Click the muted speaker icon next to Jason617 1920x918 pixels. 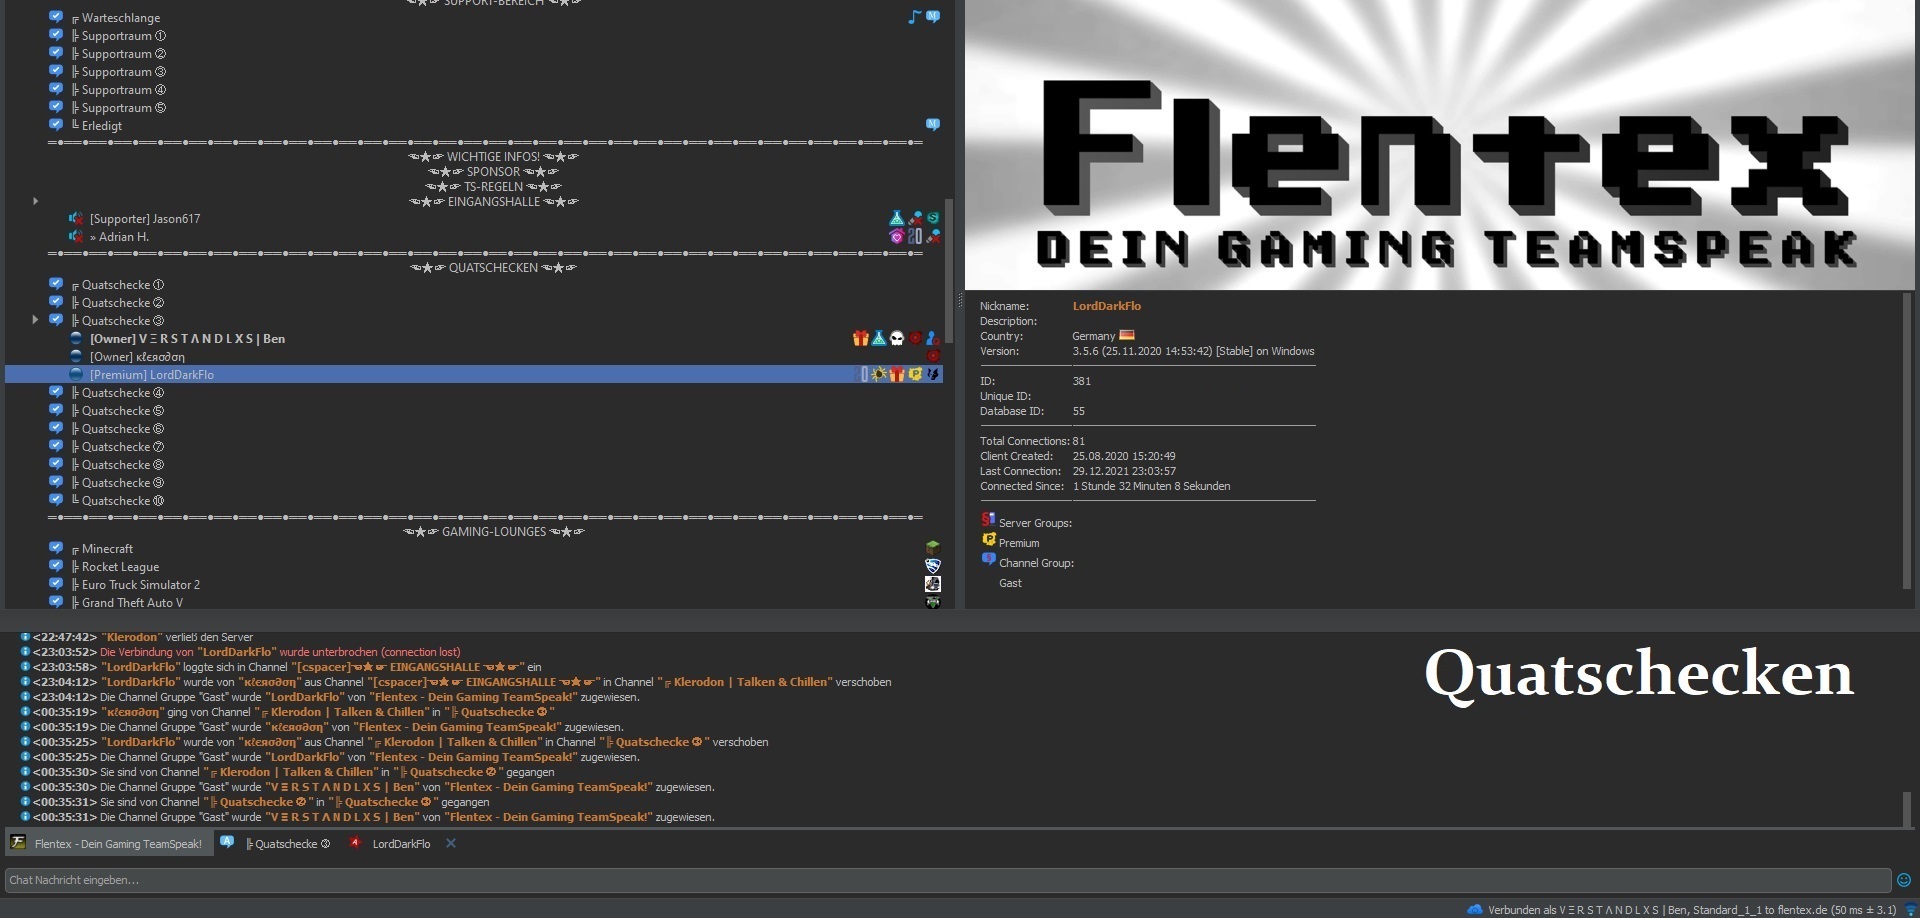[76, 218]
